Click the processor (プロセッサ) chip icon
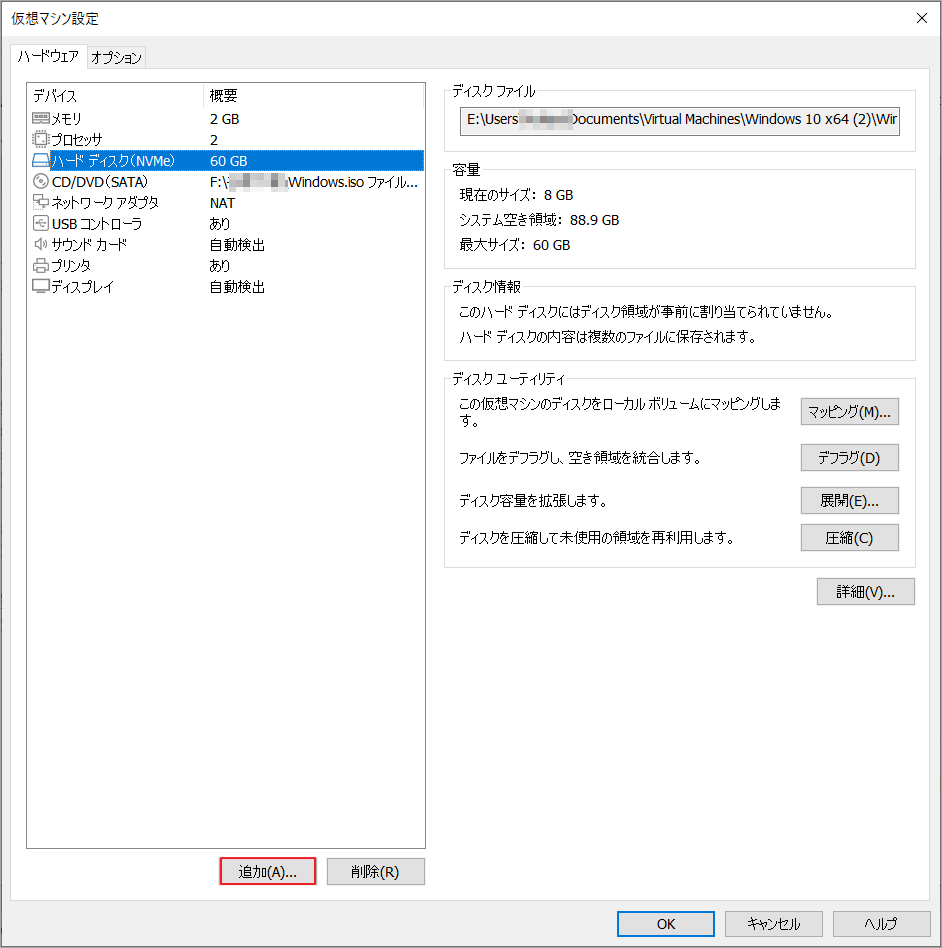Image resolution: width=942 pixels, height=948 pixels. (x=41, y=139)
